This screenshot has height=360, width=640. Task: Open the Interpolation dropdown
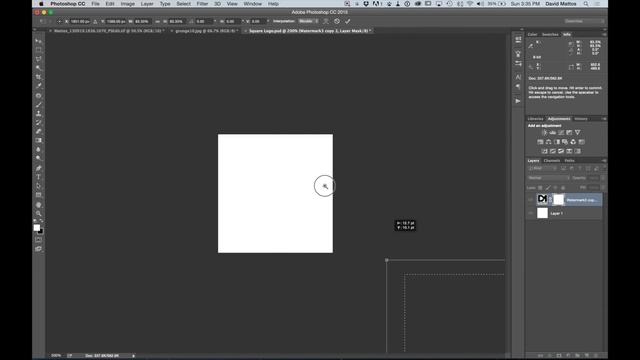308,21
